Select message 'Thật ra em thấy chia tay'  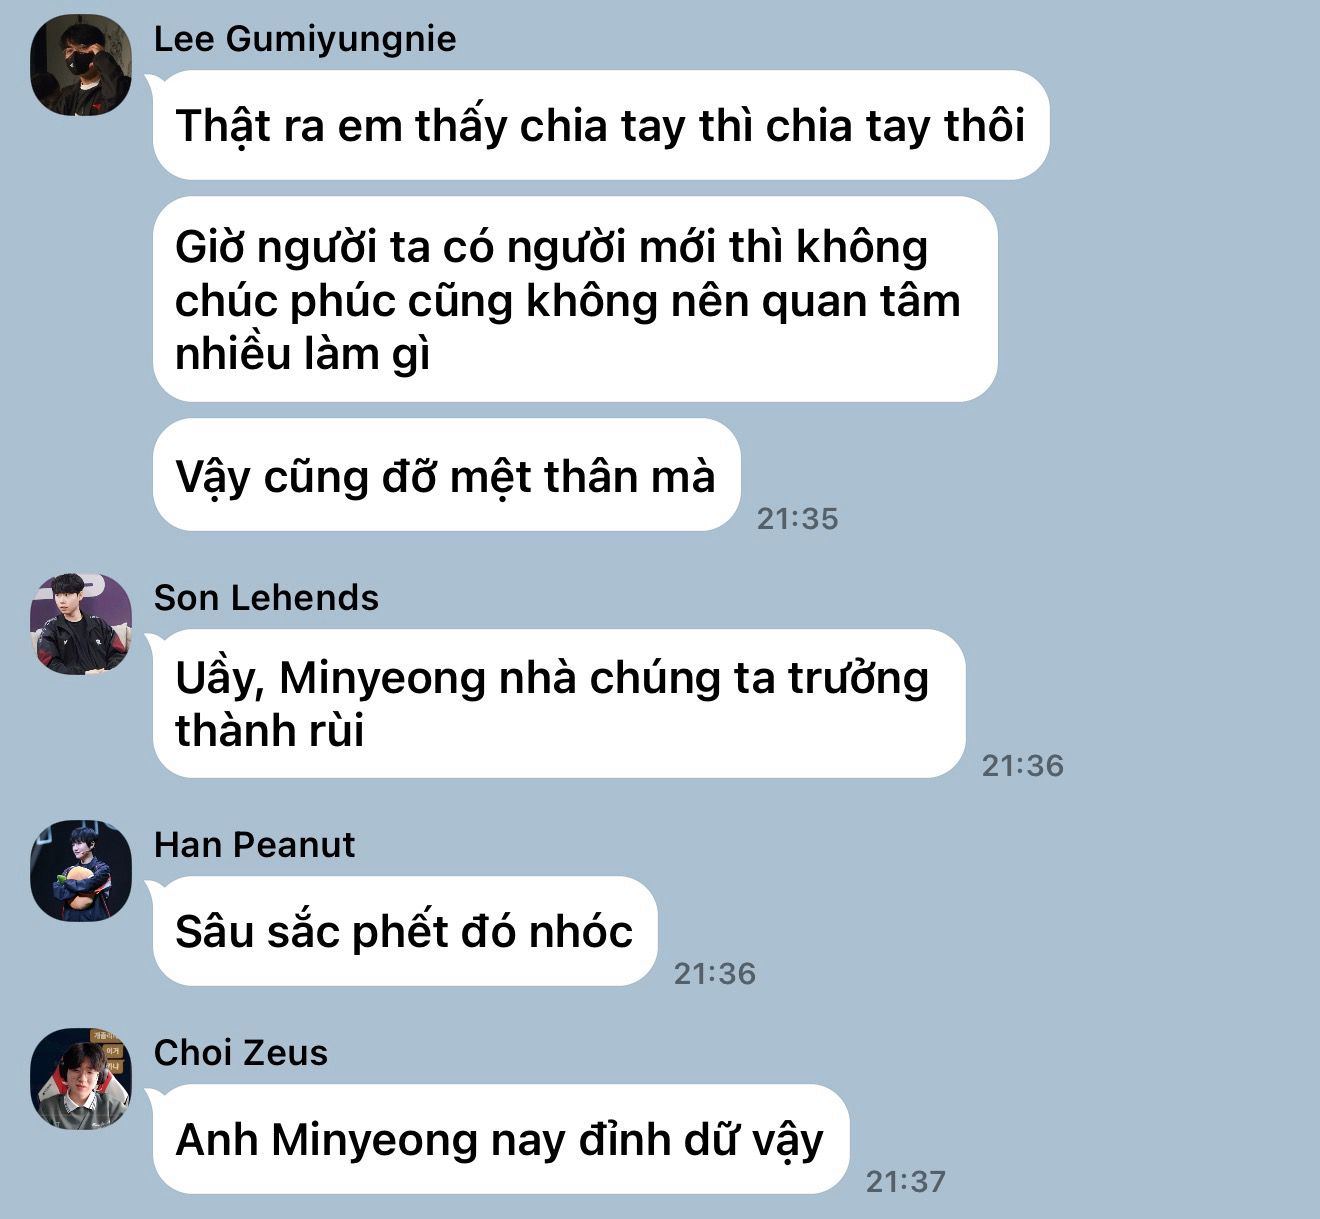coord(601,125)
